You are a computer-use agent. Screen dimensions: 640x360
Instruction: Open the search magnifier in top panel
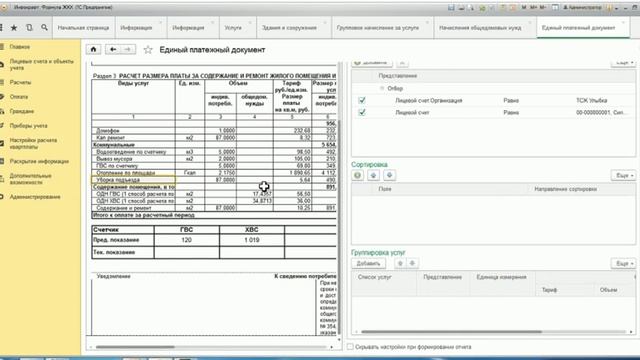(x=44, y=28)
